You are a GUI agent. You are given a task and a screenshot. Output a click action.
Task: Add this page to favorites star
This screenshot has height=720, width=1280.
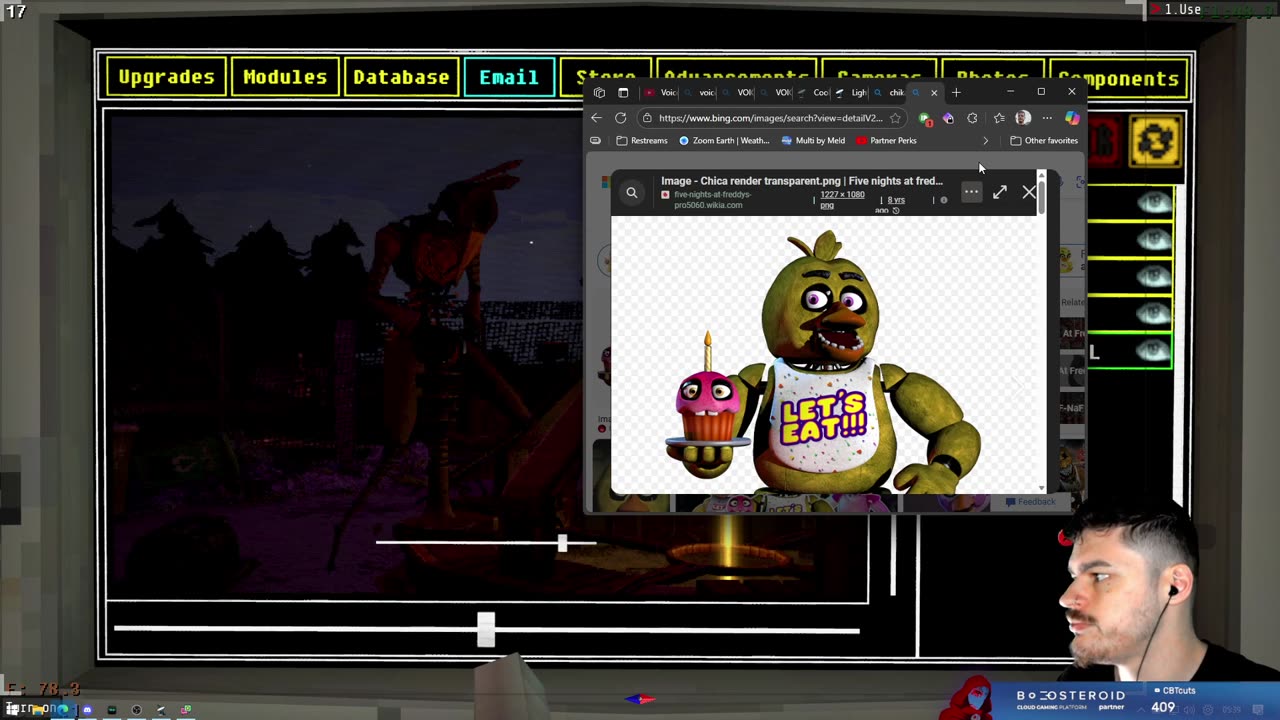point(895,118)
